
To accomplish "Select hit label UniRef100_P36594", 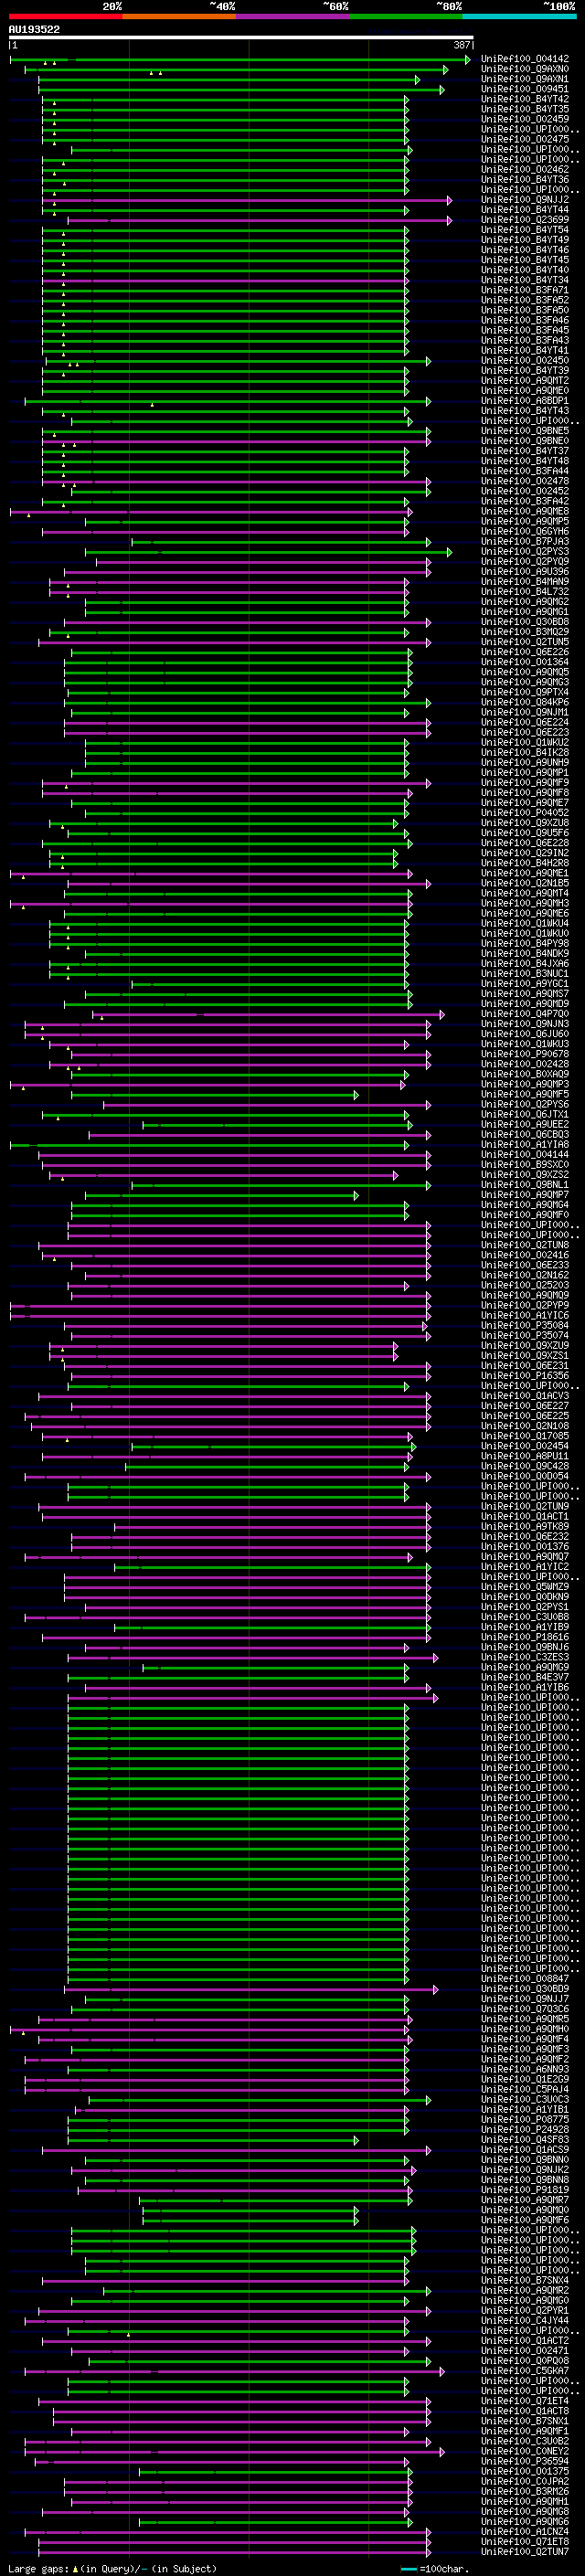I will 525,2462.
